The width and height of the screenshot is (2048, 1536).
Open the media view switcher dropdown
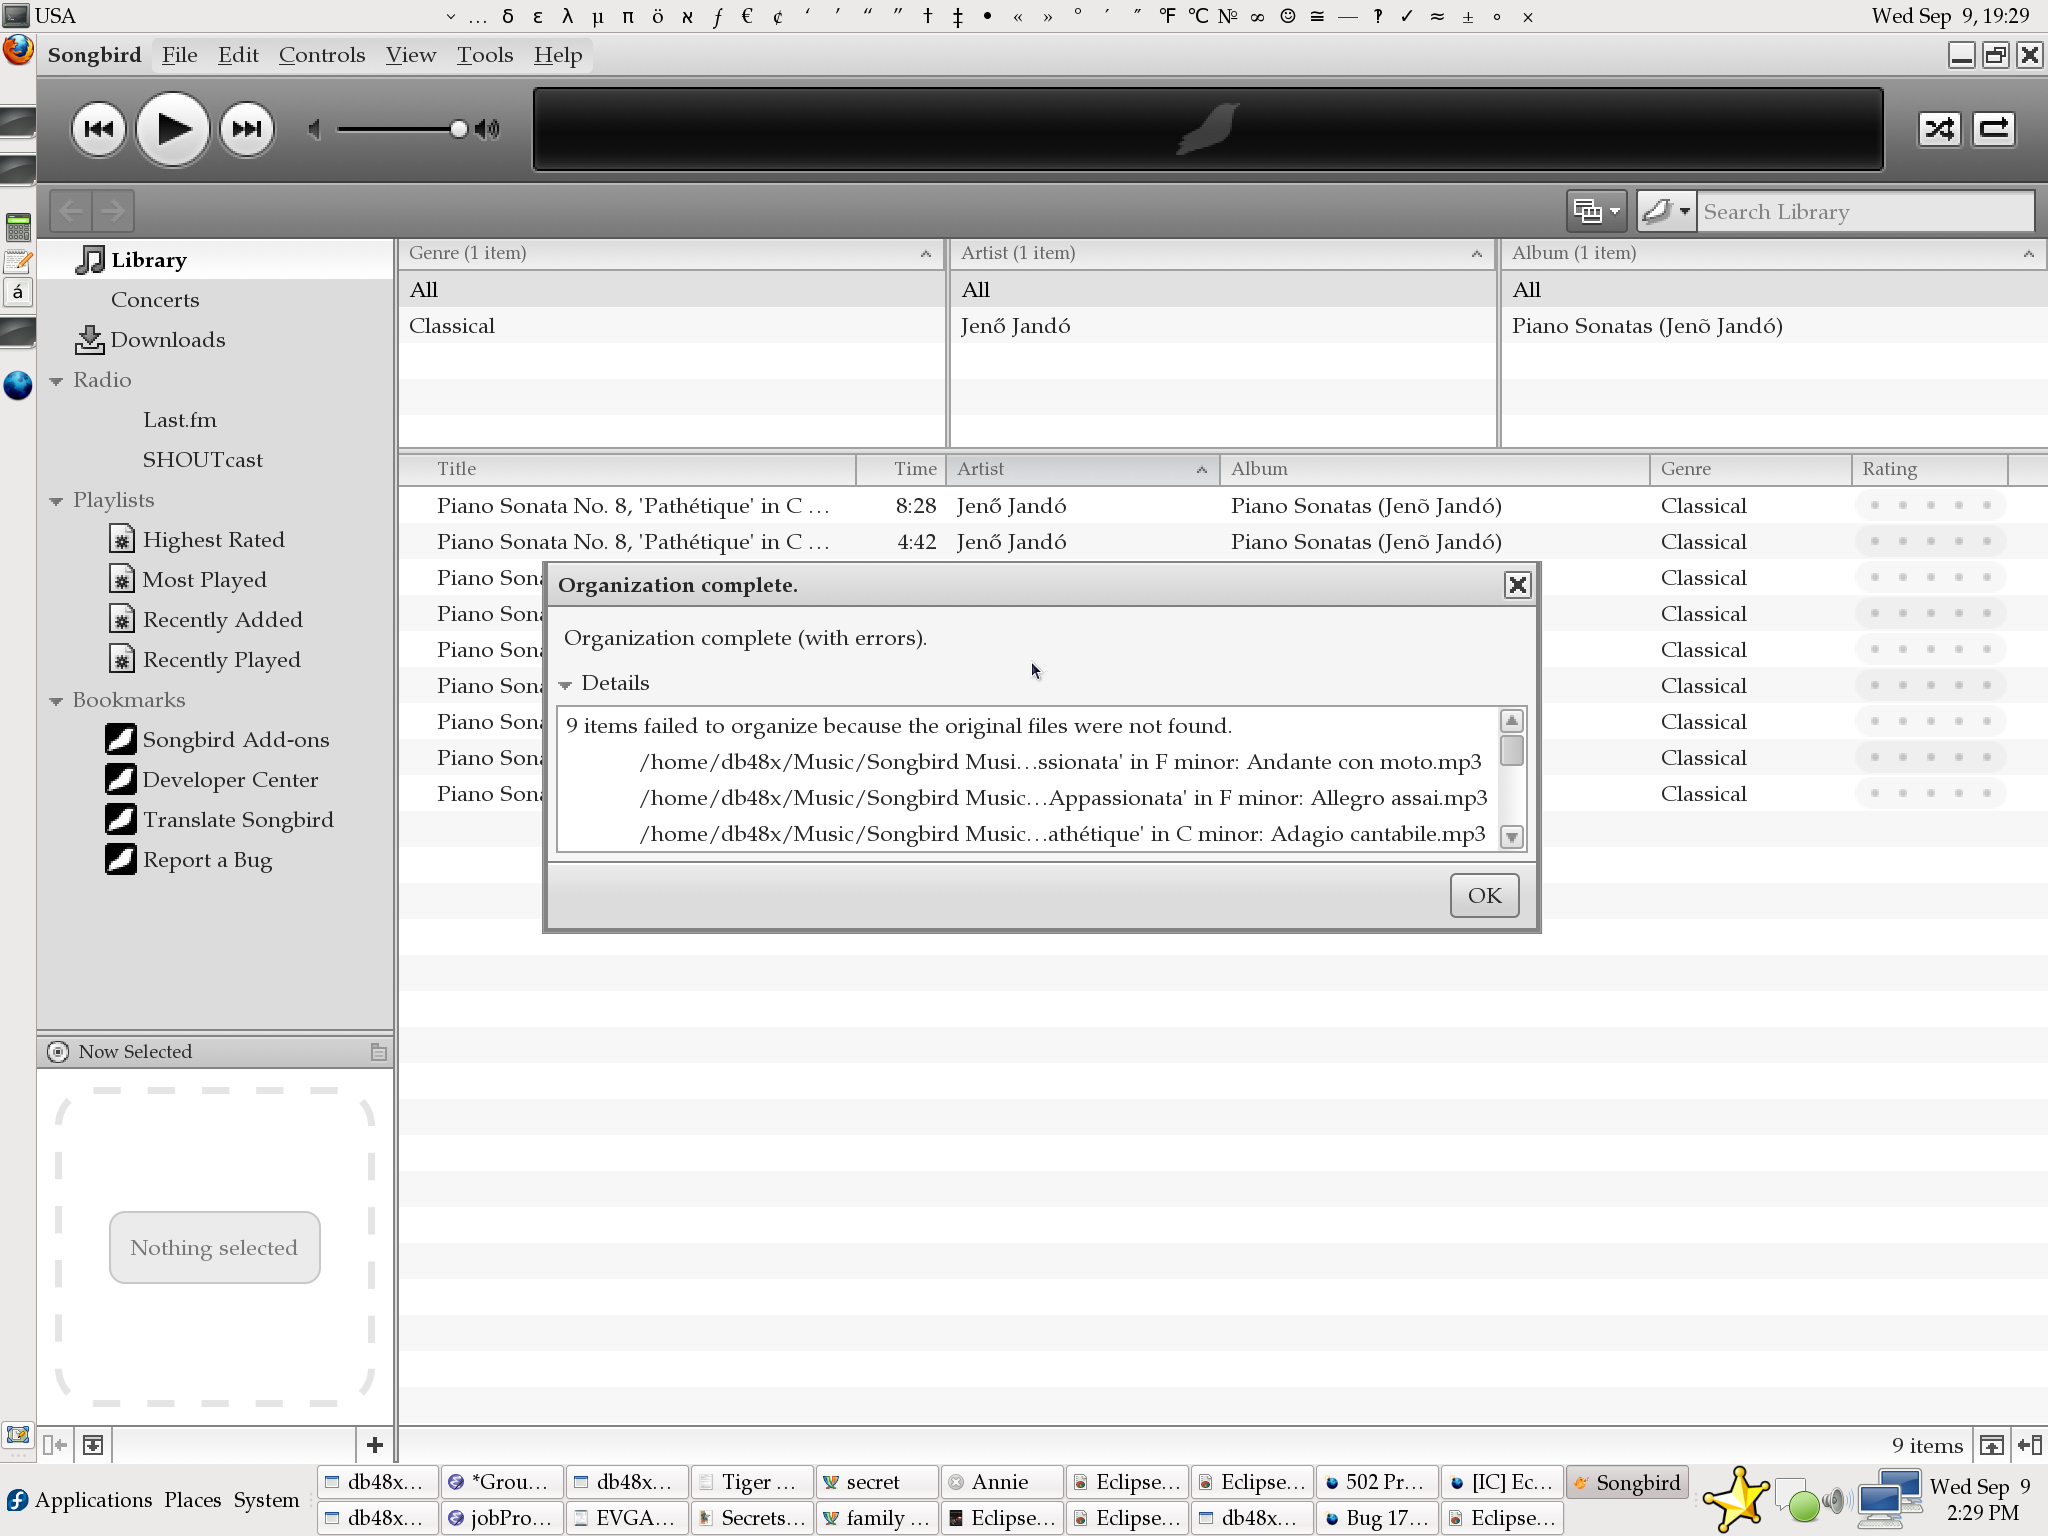pos(1596,211)
